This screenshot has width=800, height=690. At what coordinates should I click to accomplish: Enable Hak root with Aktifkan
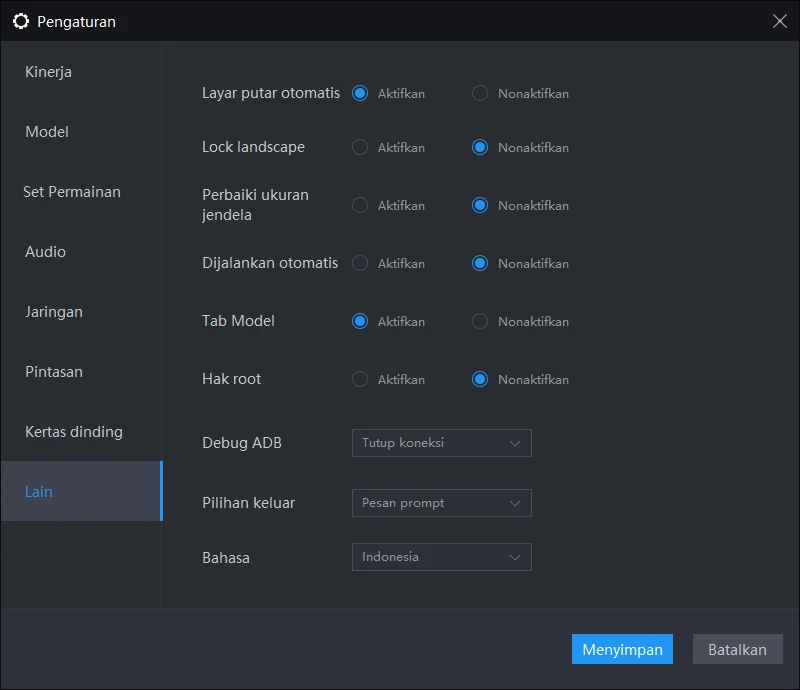(x=360, y=379)
